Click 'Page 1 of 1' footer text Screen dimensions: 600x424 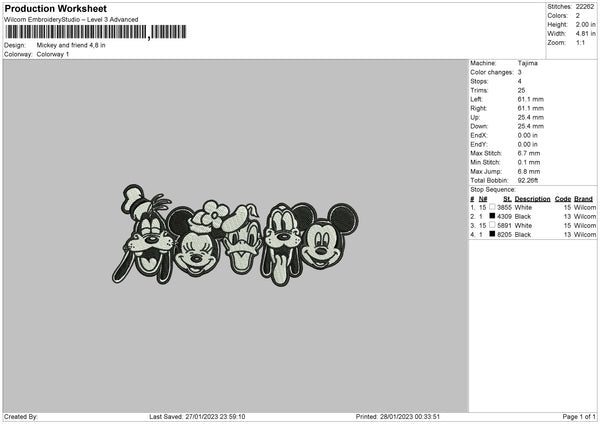coord(579,417)
